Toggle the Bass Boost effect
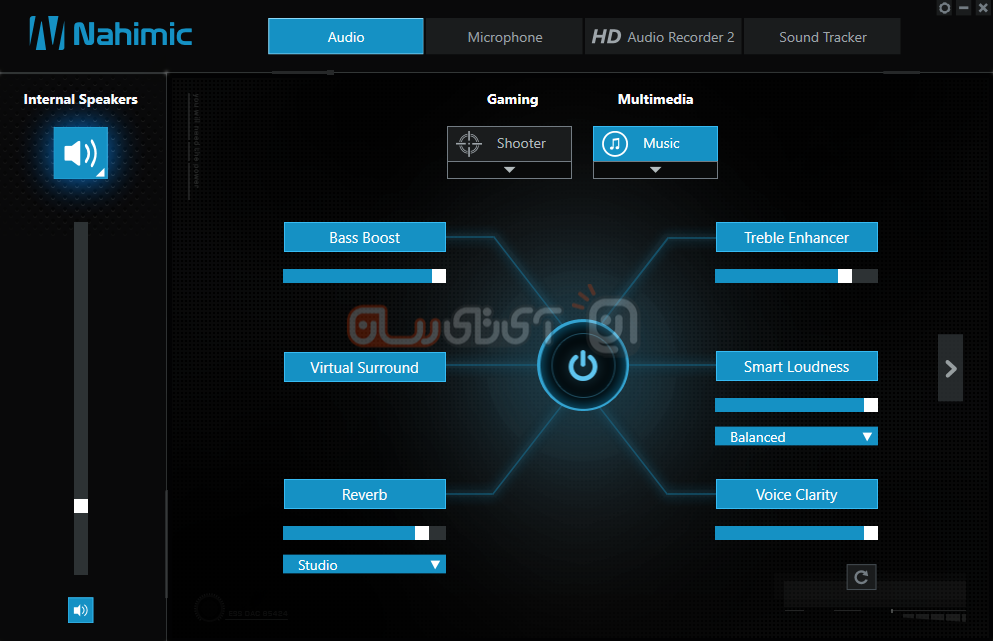The image size is (993, 641). [x=364, y=237]
